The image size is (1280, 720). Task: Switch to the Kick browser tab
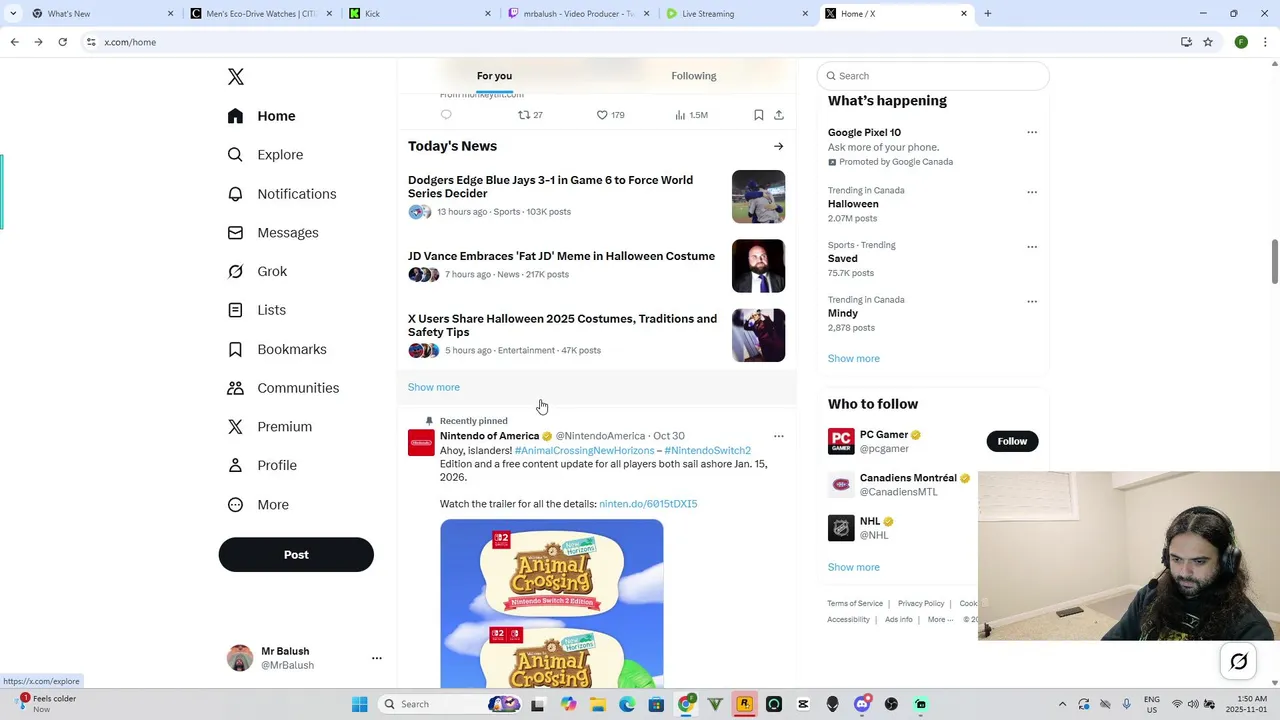(x=420, y=14)
